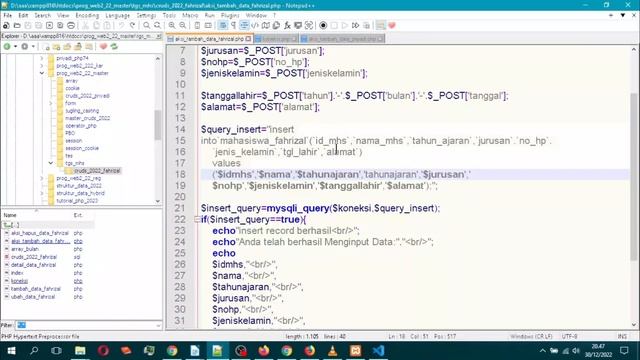Click the Windows Start button

(x=11, y=351)
